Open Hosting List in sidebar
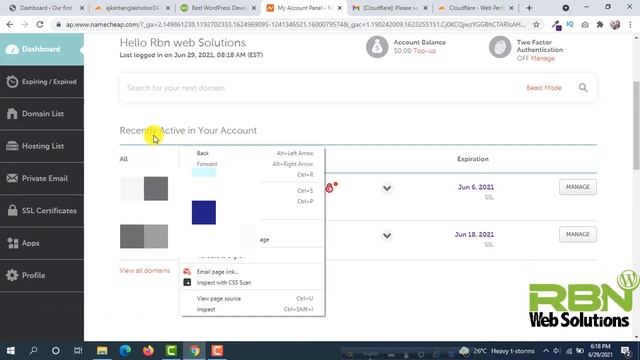 42,146
